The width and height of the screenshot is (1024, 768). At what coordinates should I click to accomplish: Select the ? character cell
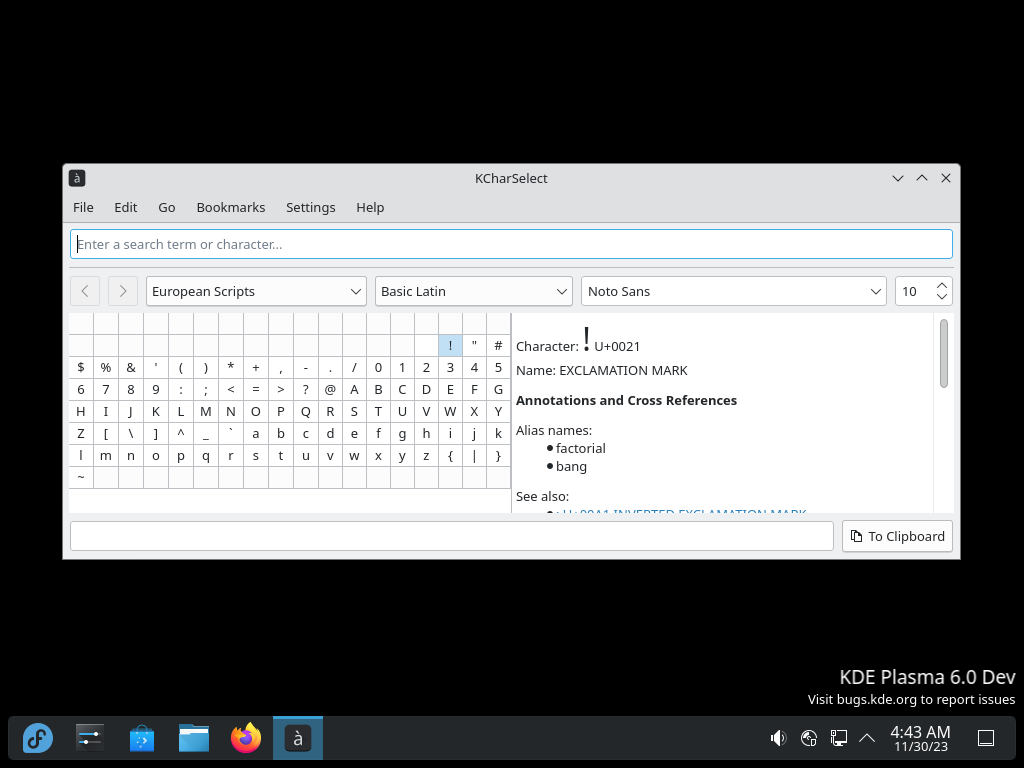pos(306,390)
